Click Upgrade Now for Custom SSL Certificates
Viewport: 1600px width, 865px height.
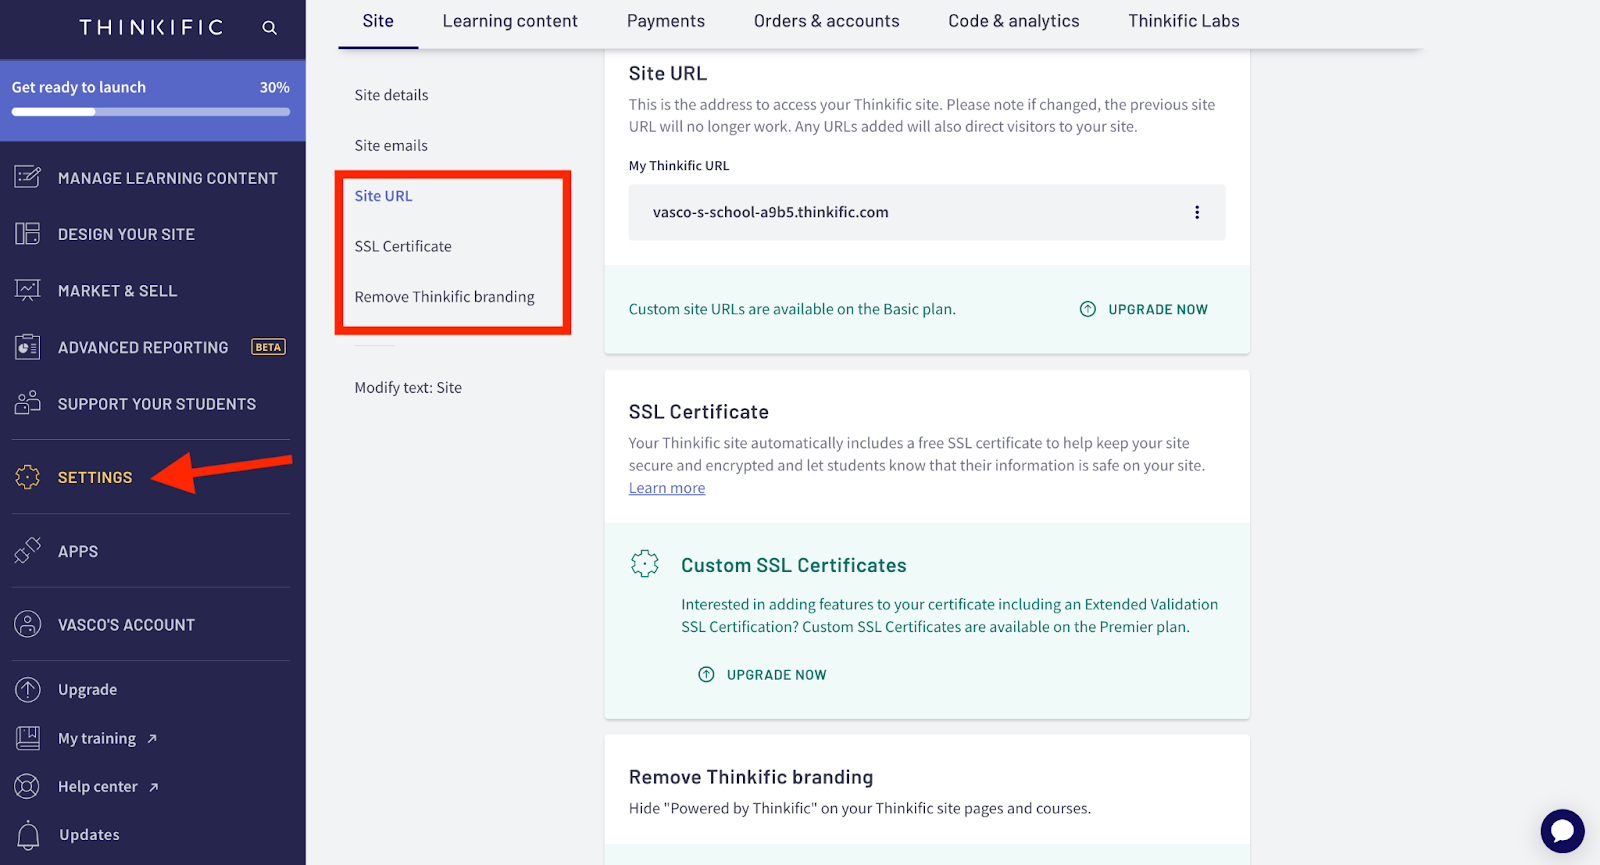tap(762, 674)
